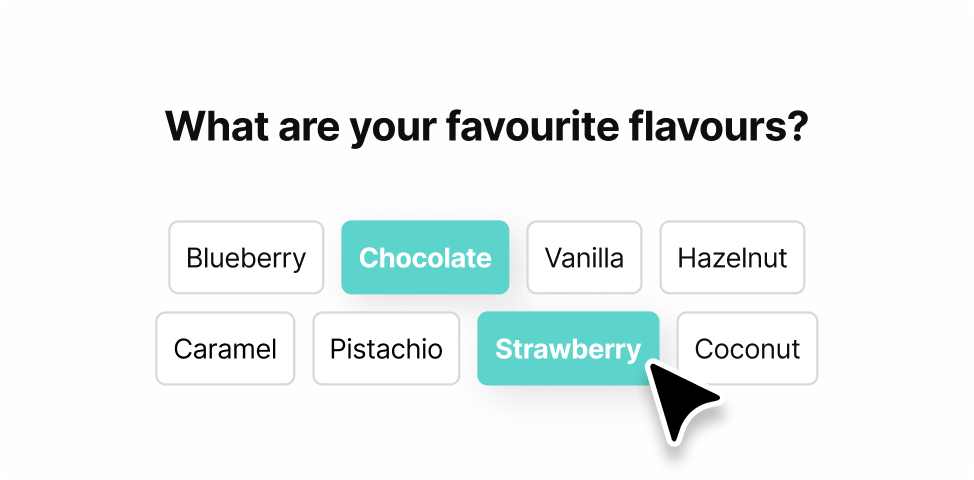Click the word 'flavours' in the heading
The height and width of the screenshot is (480, 974).
[x=705, y=129]
